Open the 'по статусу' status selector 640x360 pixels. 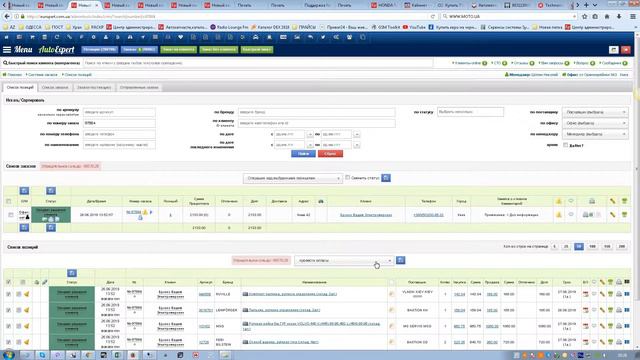pos(470,112)
